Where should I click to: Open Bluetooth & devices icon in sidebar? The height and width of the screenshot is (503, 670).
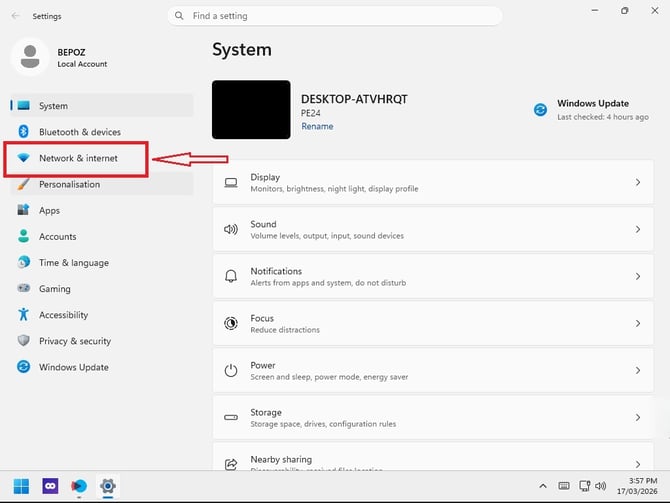[x=24, y=132]
